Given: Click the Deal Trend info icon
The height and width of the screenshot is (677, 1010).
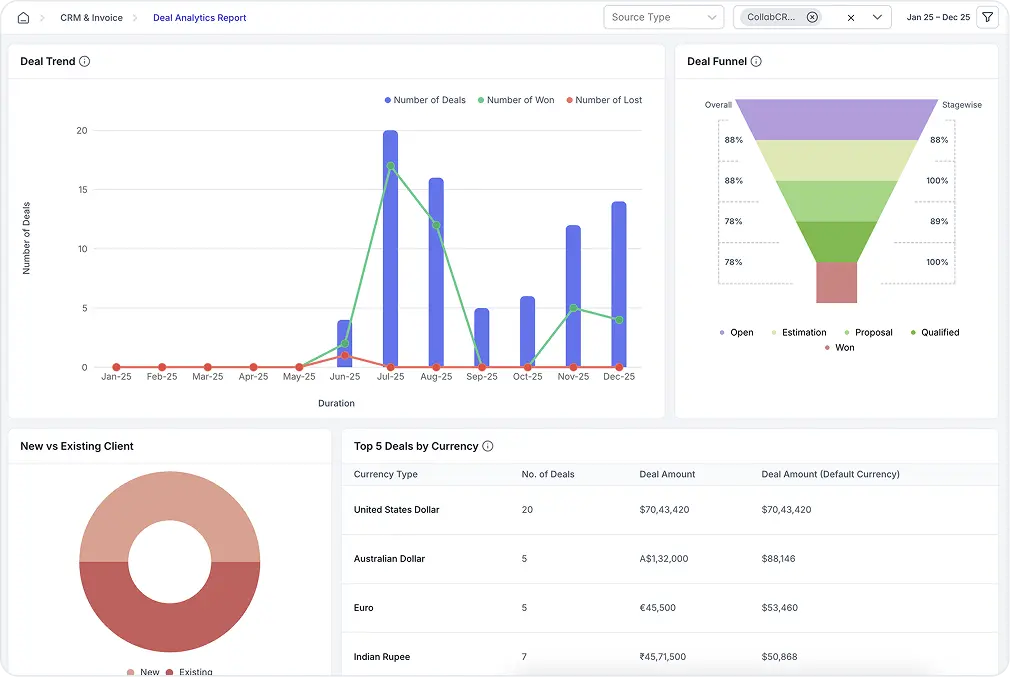Looking at the screenshot, I should pos(84,61).
